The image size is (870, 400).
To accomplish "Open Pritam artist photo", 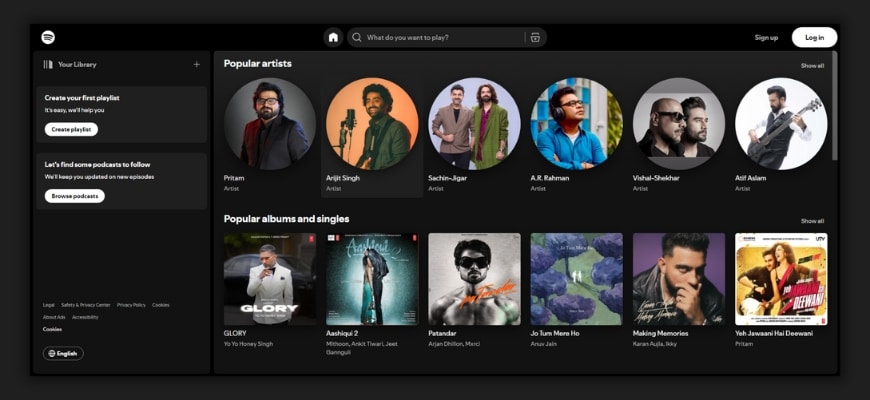I will pyautogui.click(x=270, y=124).
